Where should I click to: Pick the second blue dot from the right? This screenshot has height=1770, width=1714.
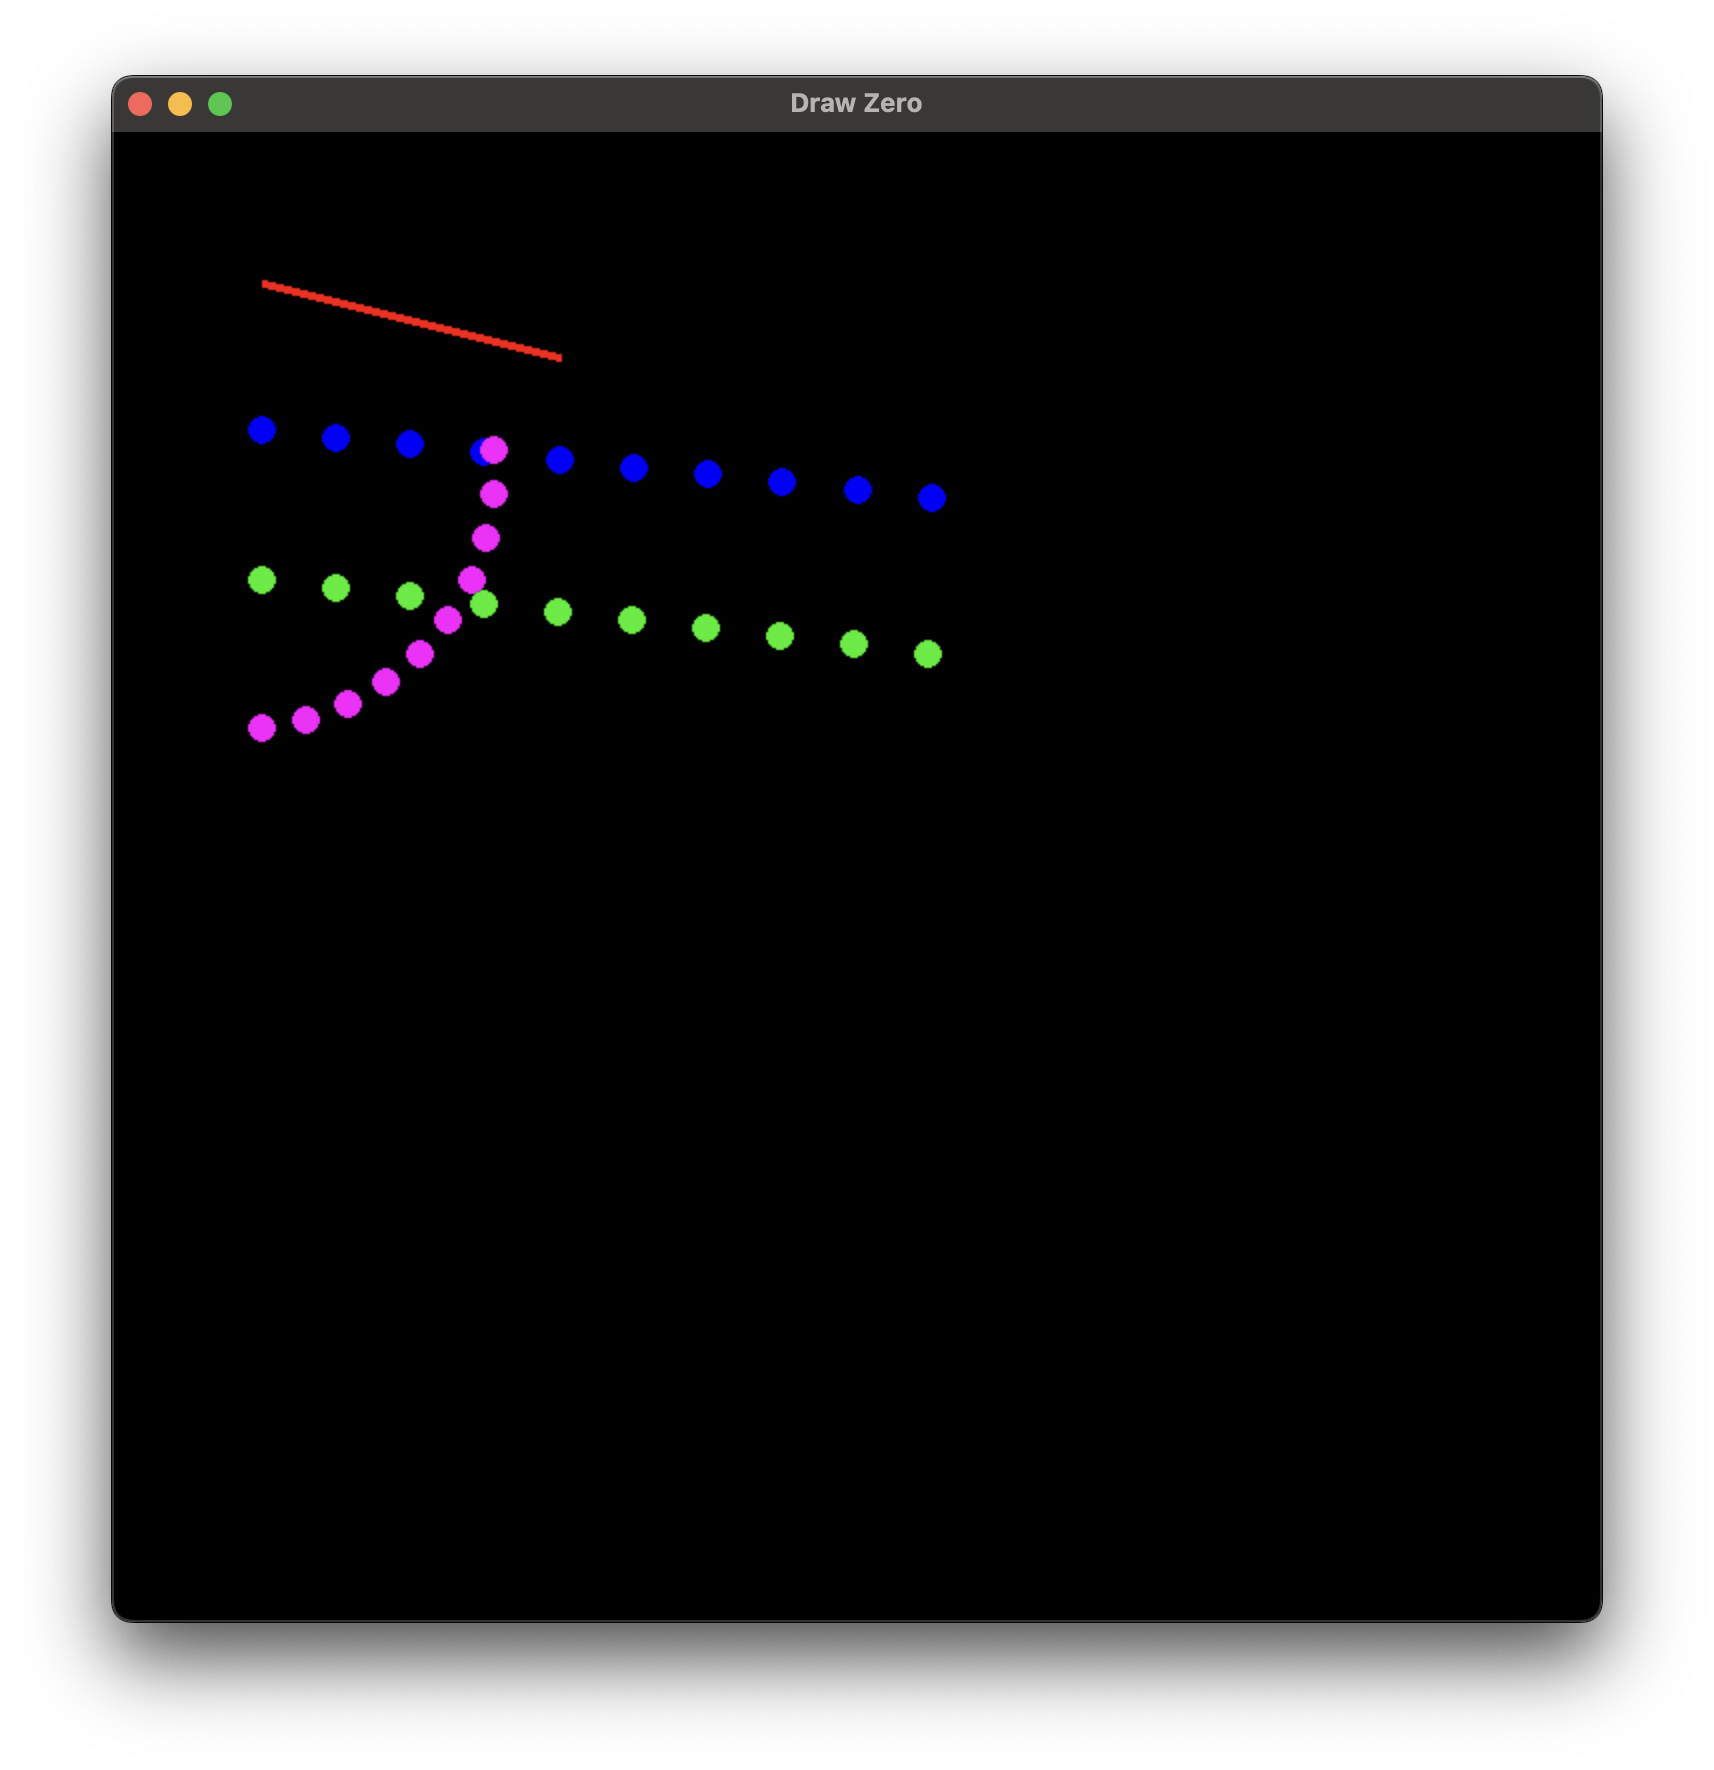pos(858,490)
